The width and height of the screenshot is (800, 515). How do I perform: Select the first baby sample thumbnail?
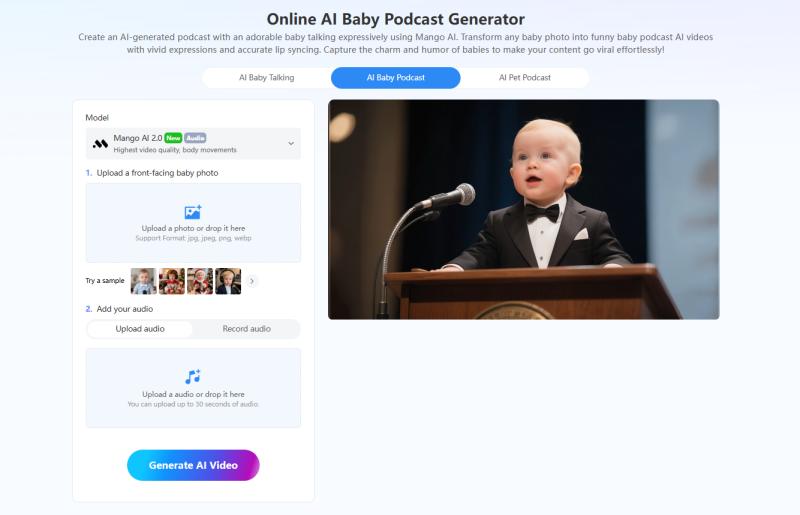tap(143, 281)
